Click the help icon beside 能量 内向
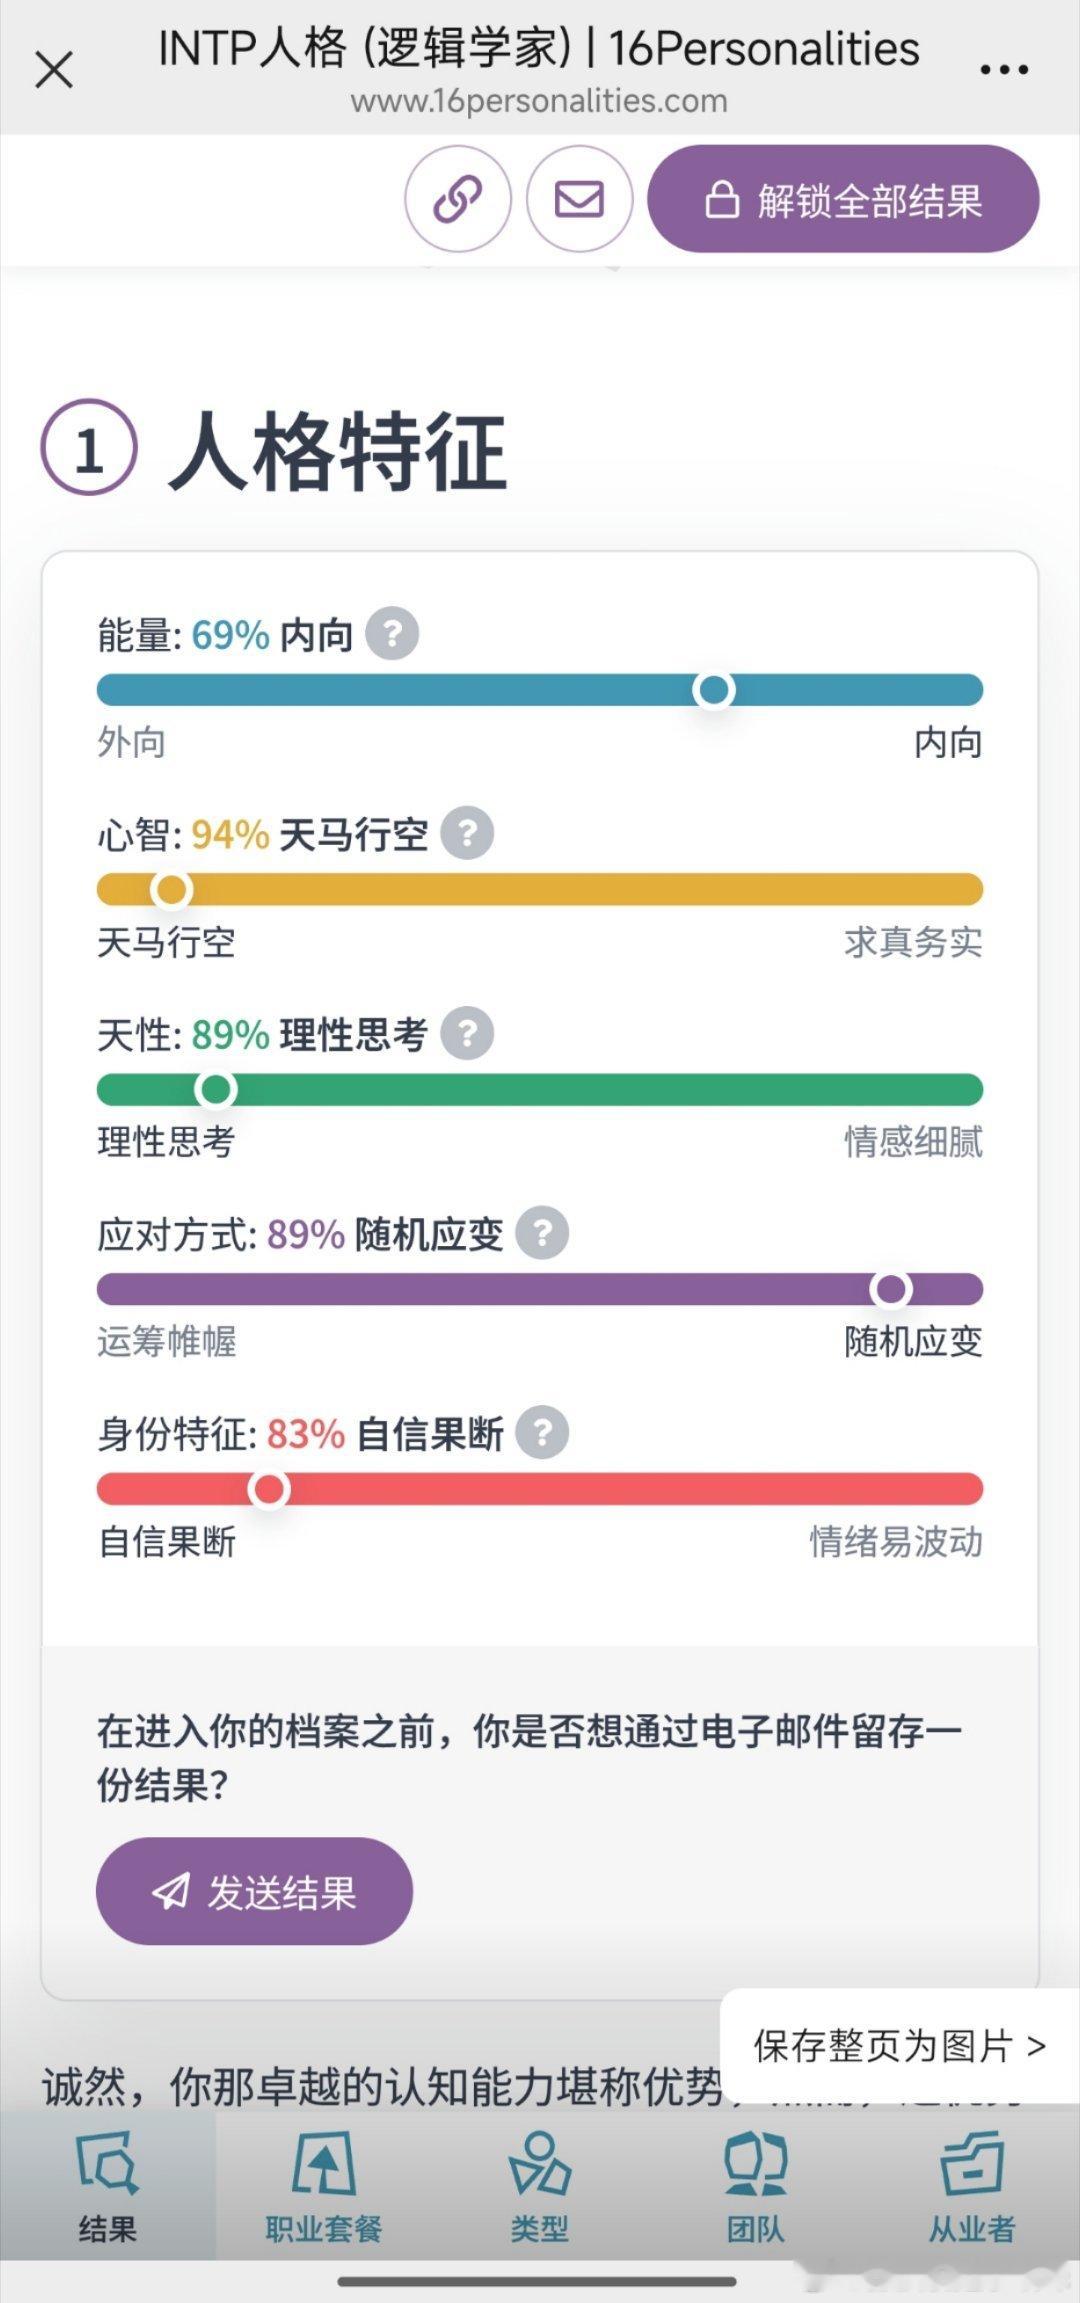The image size is (1080, 2303). (x=392, y=633)
